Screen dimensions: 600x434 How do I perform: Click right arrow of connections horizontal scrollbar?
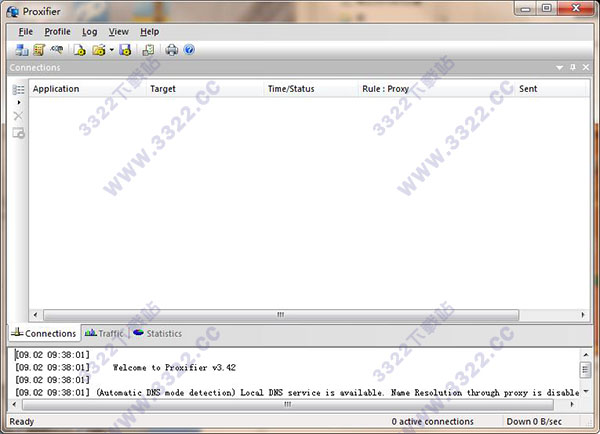pos(583,315)
